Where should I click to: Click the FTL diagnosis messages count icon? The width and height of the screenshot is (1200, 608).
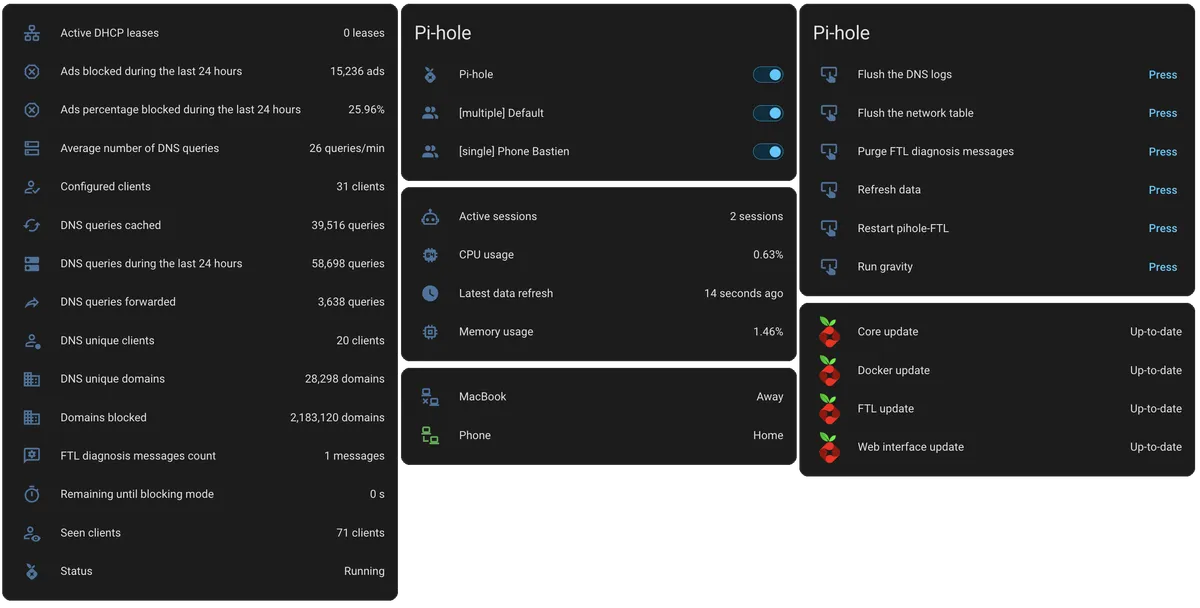coord(32,456)
